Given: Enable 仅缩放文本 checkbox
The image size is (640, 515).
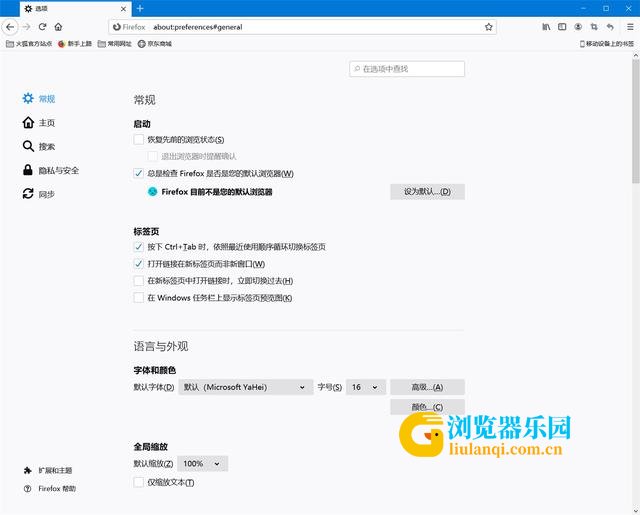Looking at the screenshot, I should coord(139,482).
